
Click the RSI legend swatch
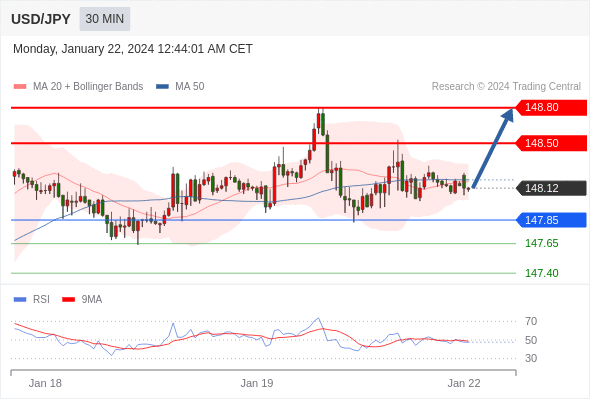(20, 300)
